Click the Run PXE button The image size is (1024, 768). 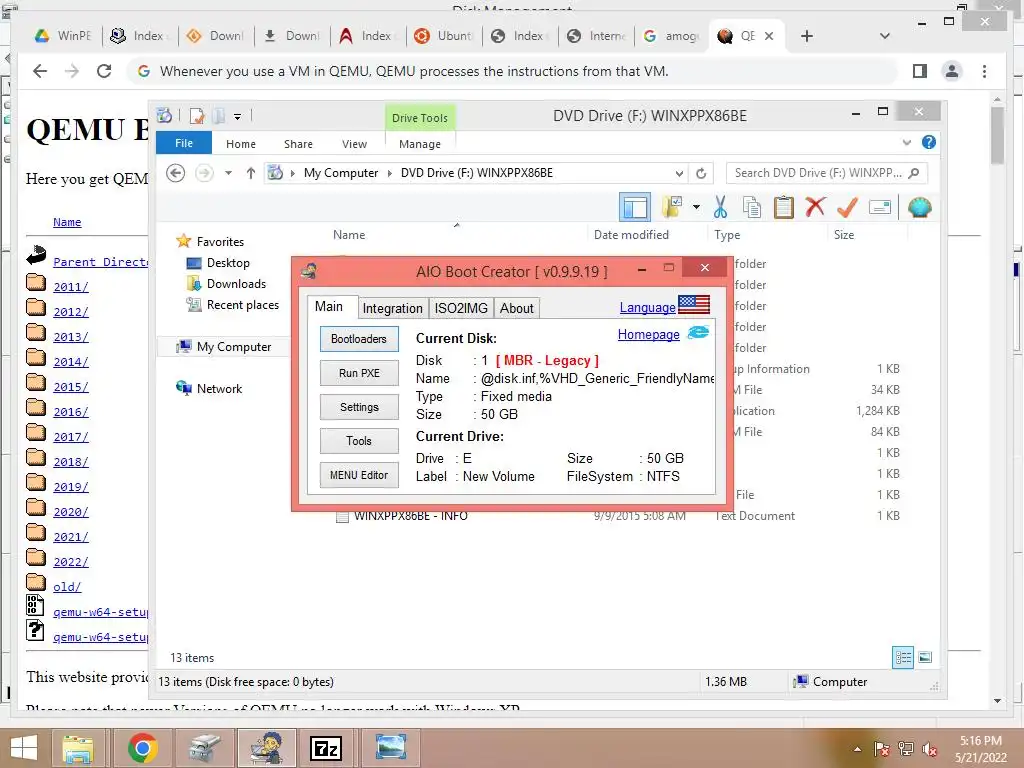[359, 373]
